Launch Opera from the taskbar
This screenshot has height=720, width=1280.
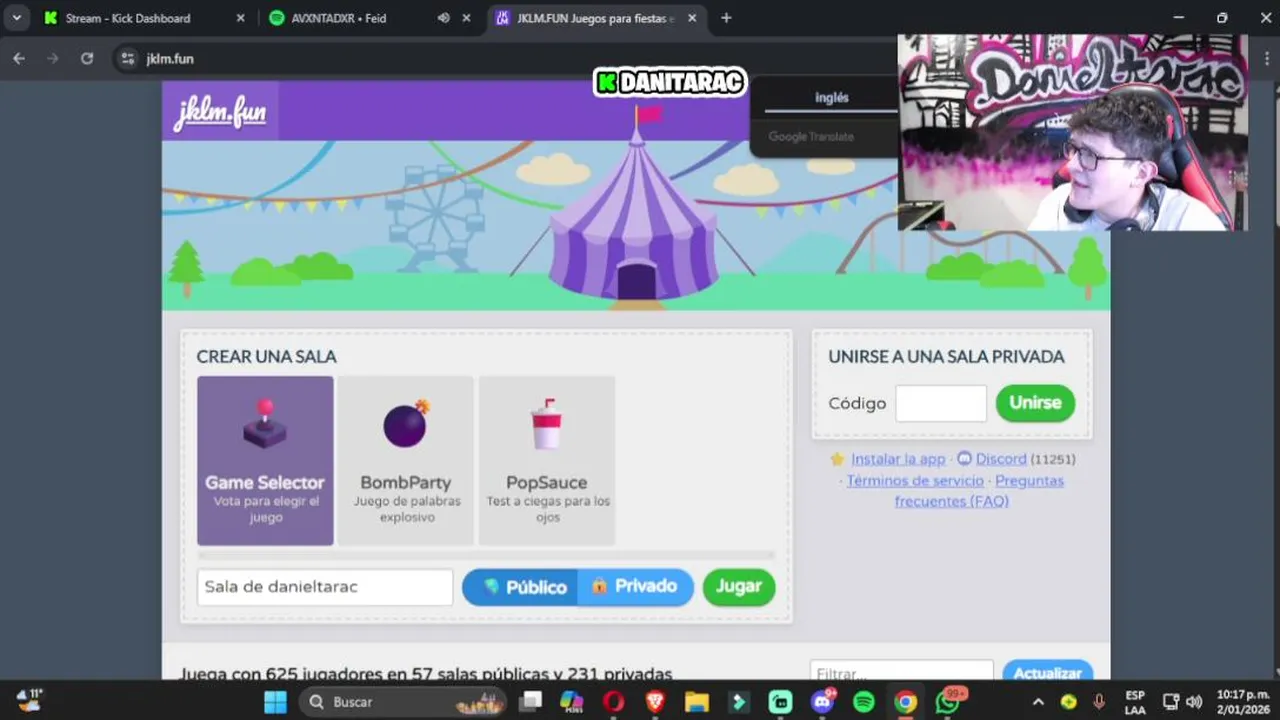click(x=614, y=702)
